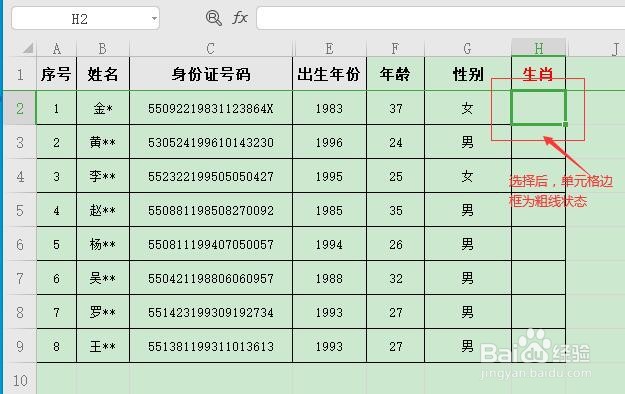The height and width of the screenshot is (394, 625).
Task: Select column A header
Action: (x=57, y=49)
